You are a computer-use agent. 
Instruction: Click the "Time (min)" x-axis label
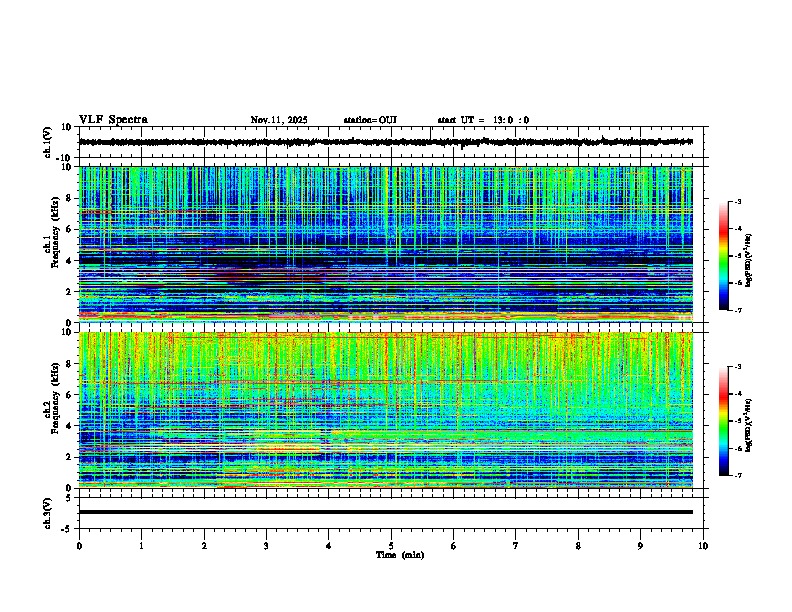coord(400,555)
